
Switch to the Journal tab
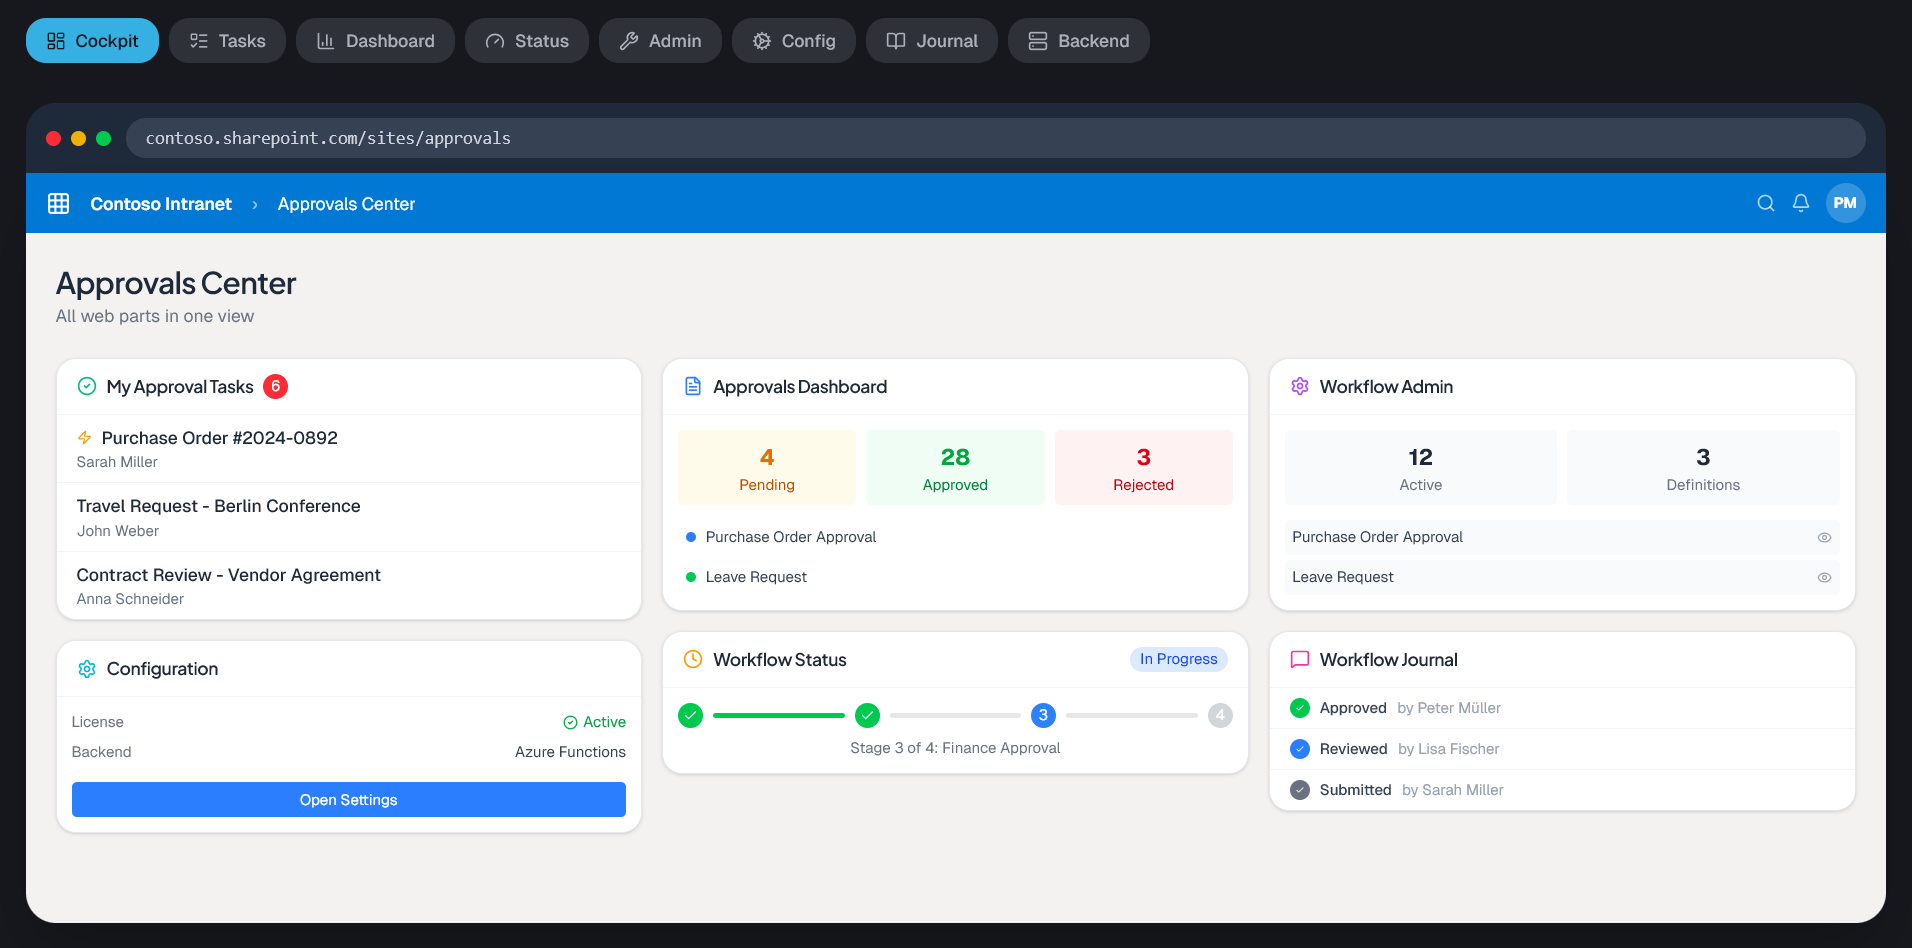pos(931,40)
